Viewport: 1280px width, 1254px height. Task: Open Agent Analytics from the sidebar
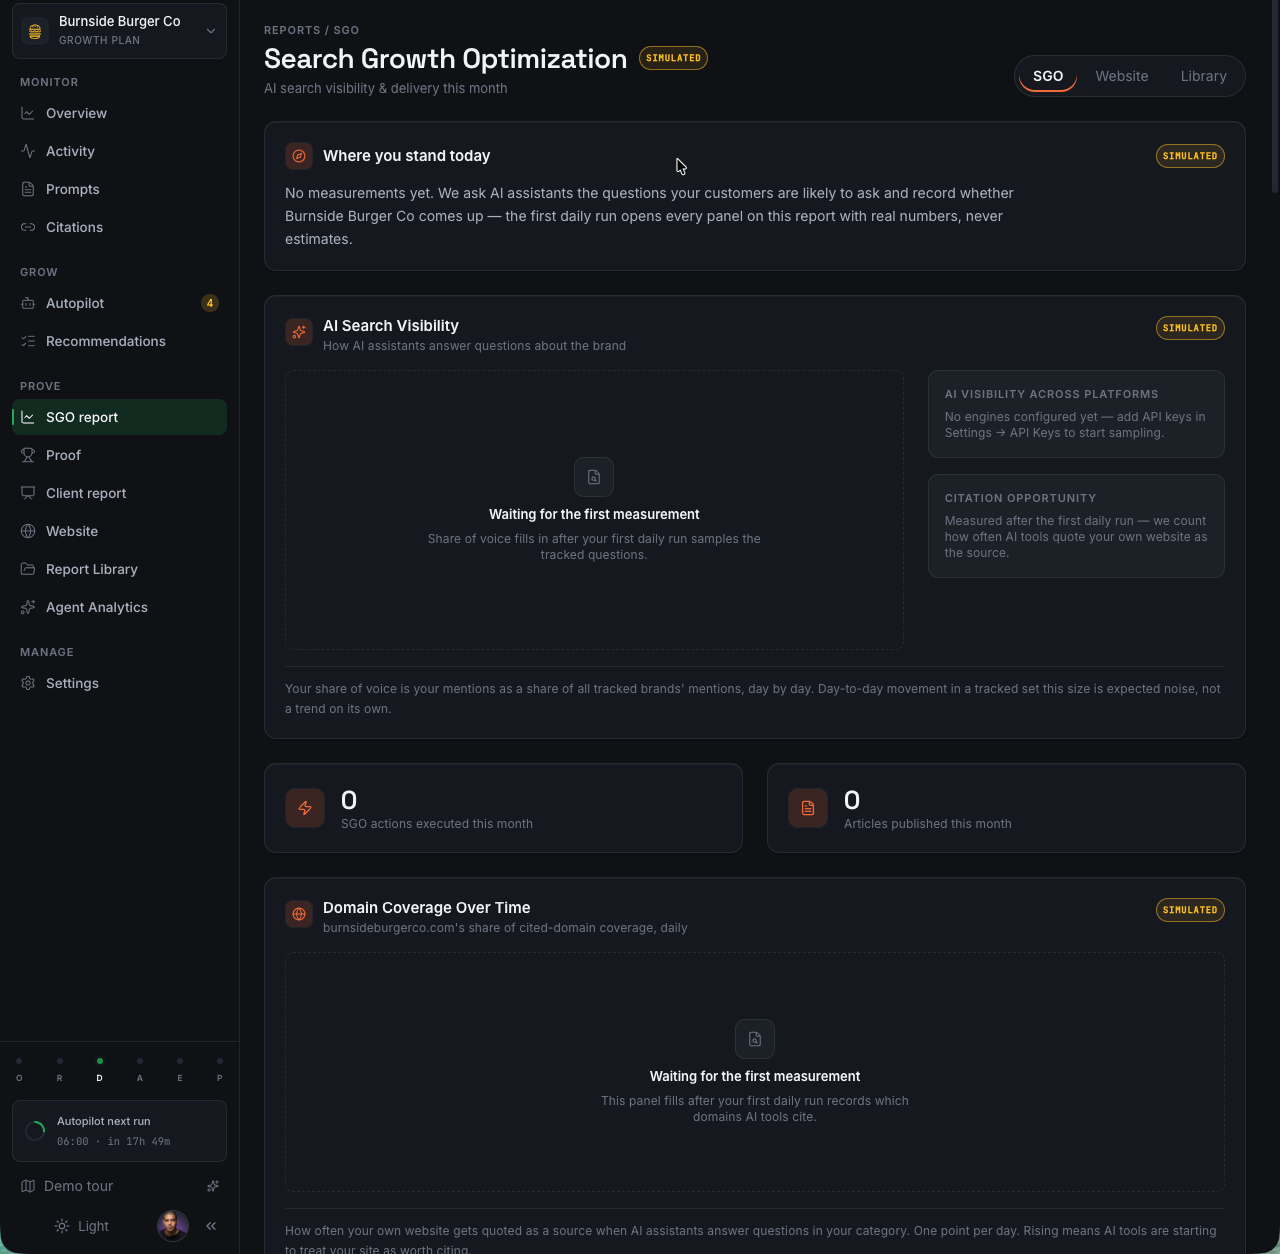119,607
